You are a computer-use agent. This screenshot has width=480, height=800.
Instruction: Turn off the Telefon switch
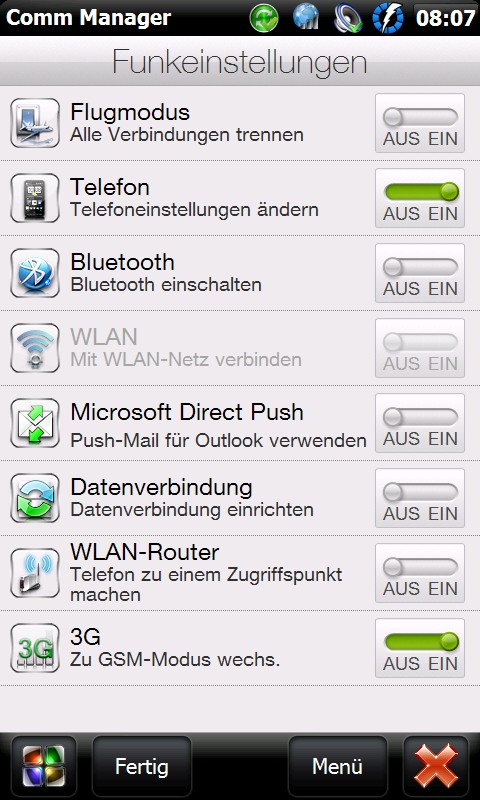pos(420,198)
